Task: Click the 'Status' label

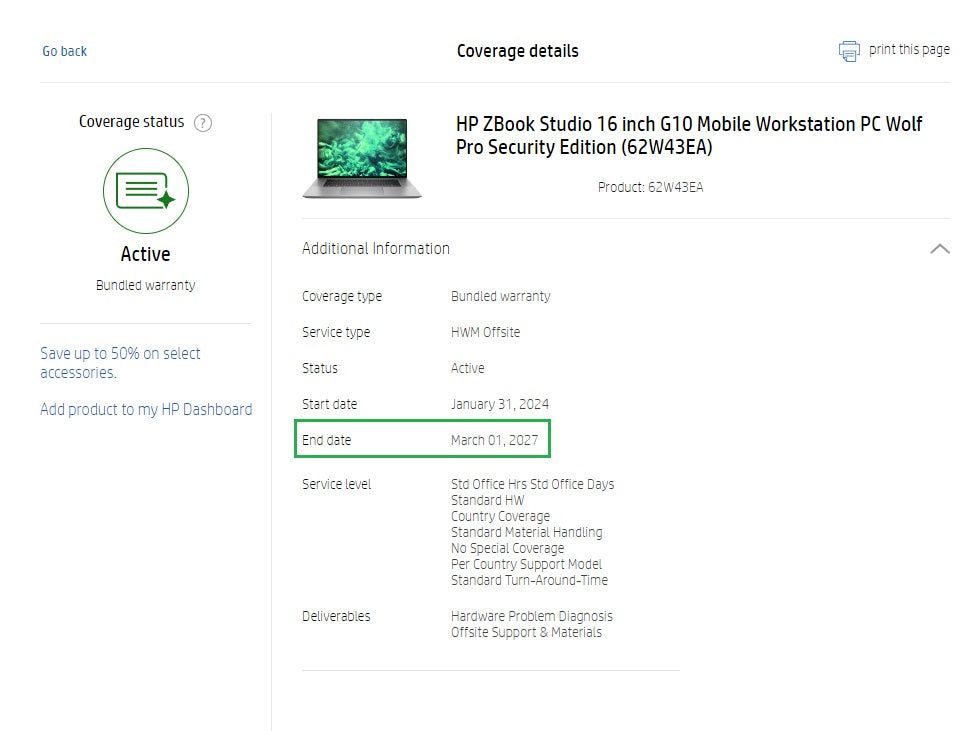Action: point(319,368)
